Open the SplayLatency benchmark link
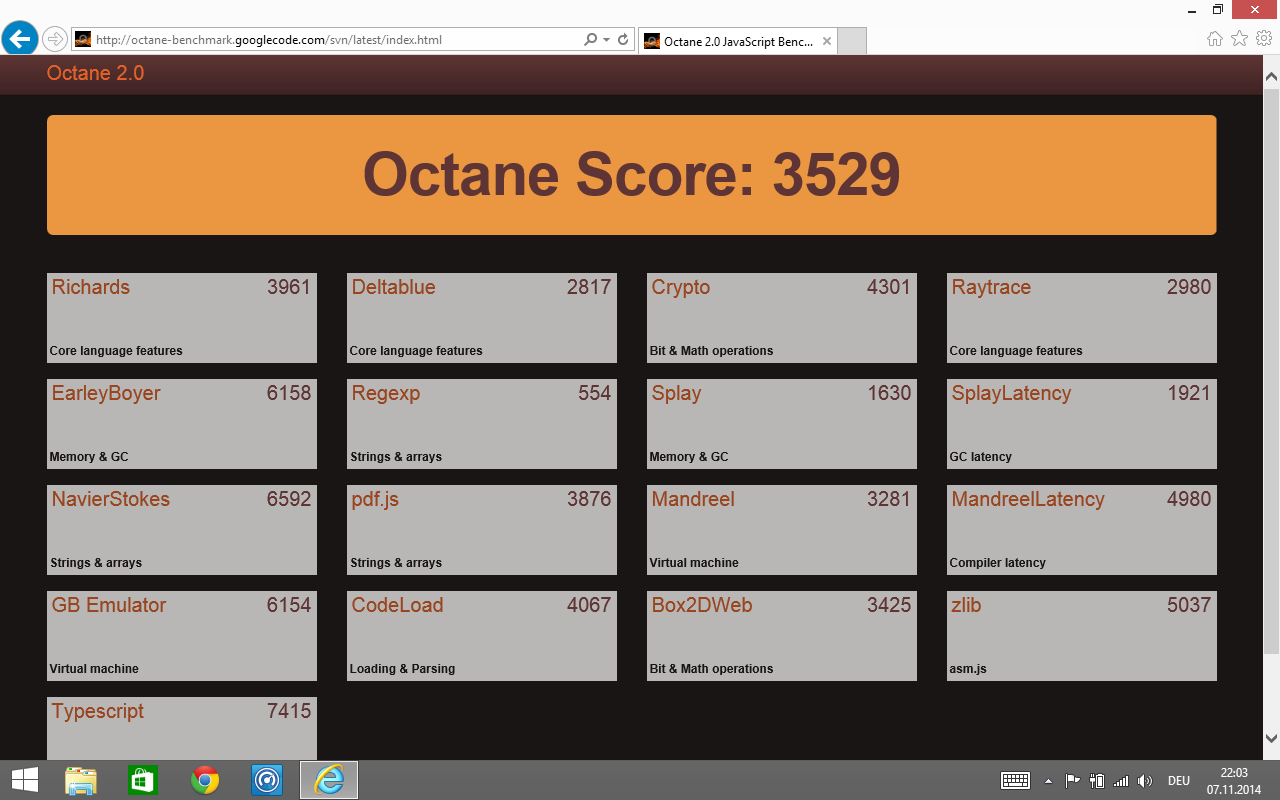 tap(1011, 393)
